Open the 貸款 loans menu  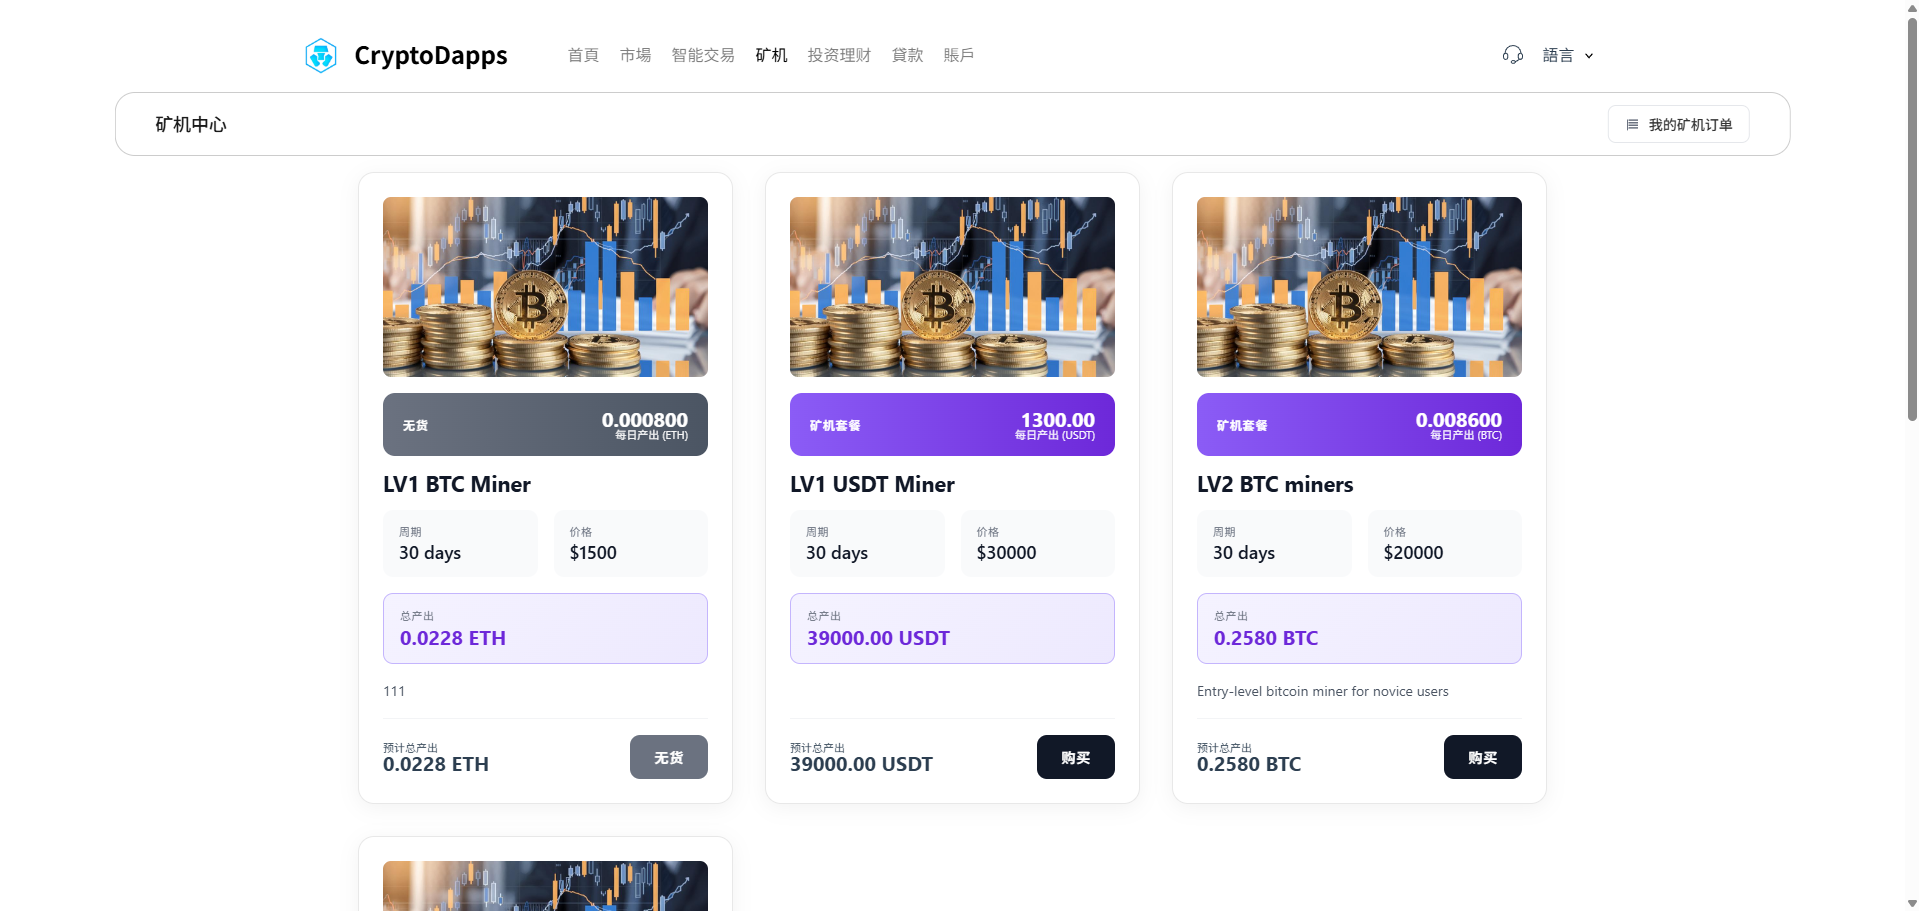tap(907, 55)
